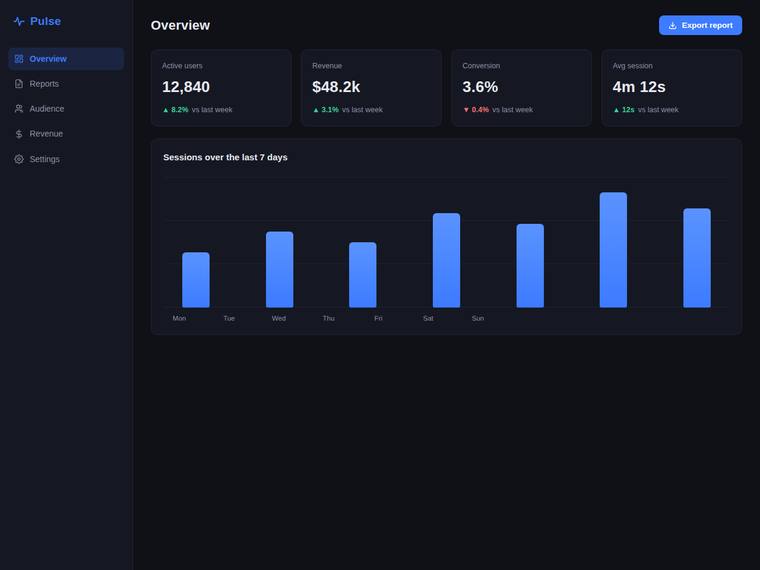This screenshot has width=760, height=570.
Task: Click the Avg session 4m 12s value
Action: tap(639, 87)
